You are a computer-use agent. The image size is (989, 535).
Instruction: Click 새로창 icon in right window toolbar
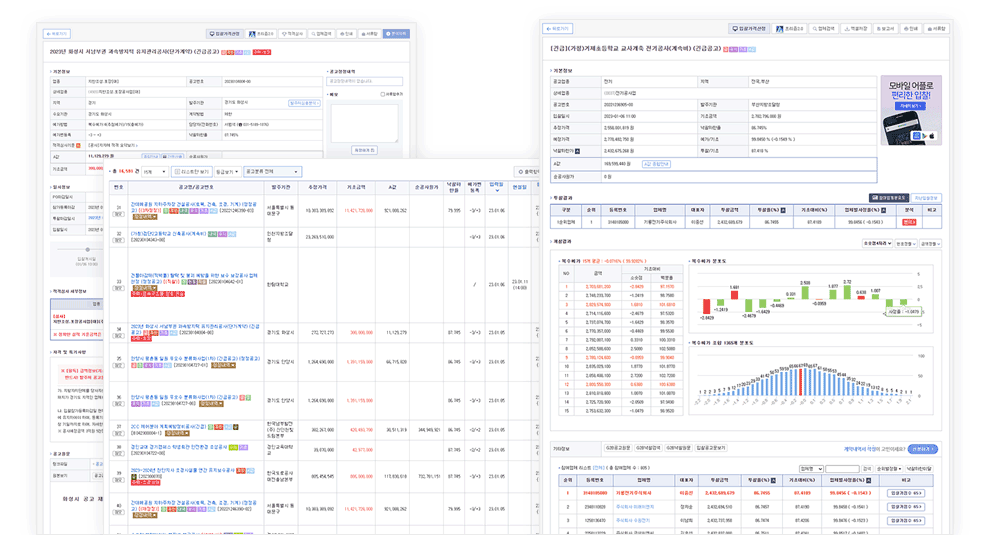[x=934, y=29]
